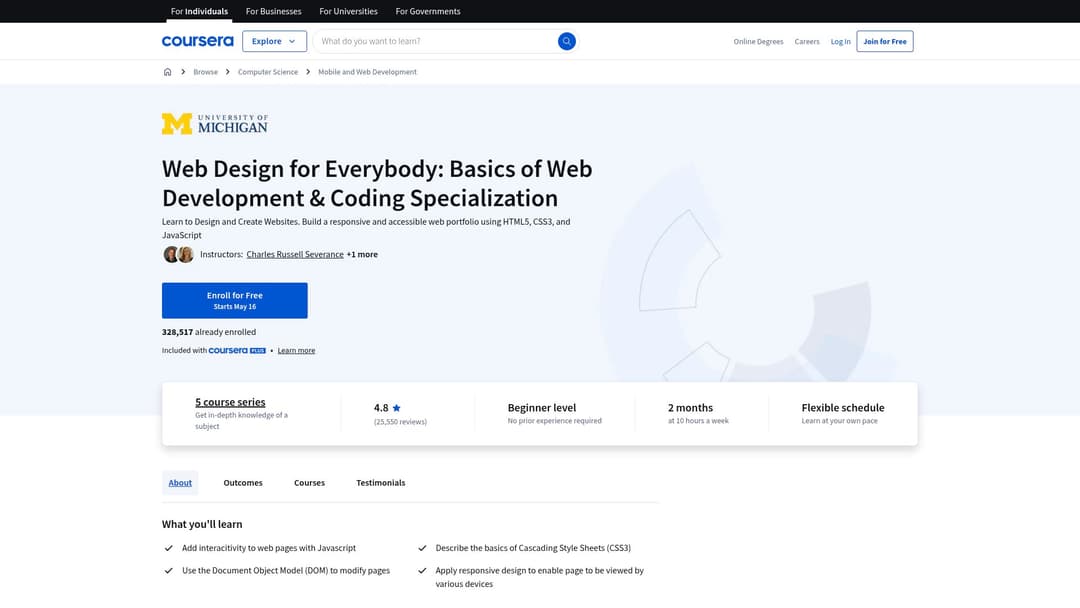1080x608 pixels.
Task: Open the Explore dropdown
Action: 274,41
